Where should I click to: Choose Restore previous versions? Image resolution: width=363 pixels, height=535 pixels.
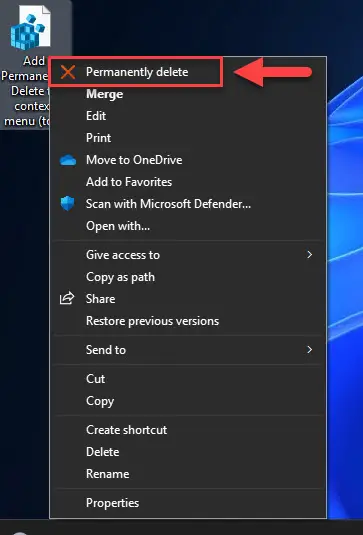click(188, 321)
